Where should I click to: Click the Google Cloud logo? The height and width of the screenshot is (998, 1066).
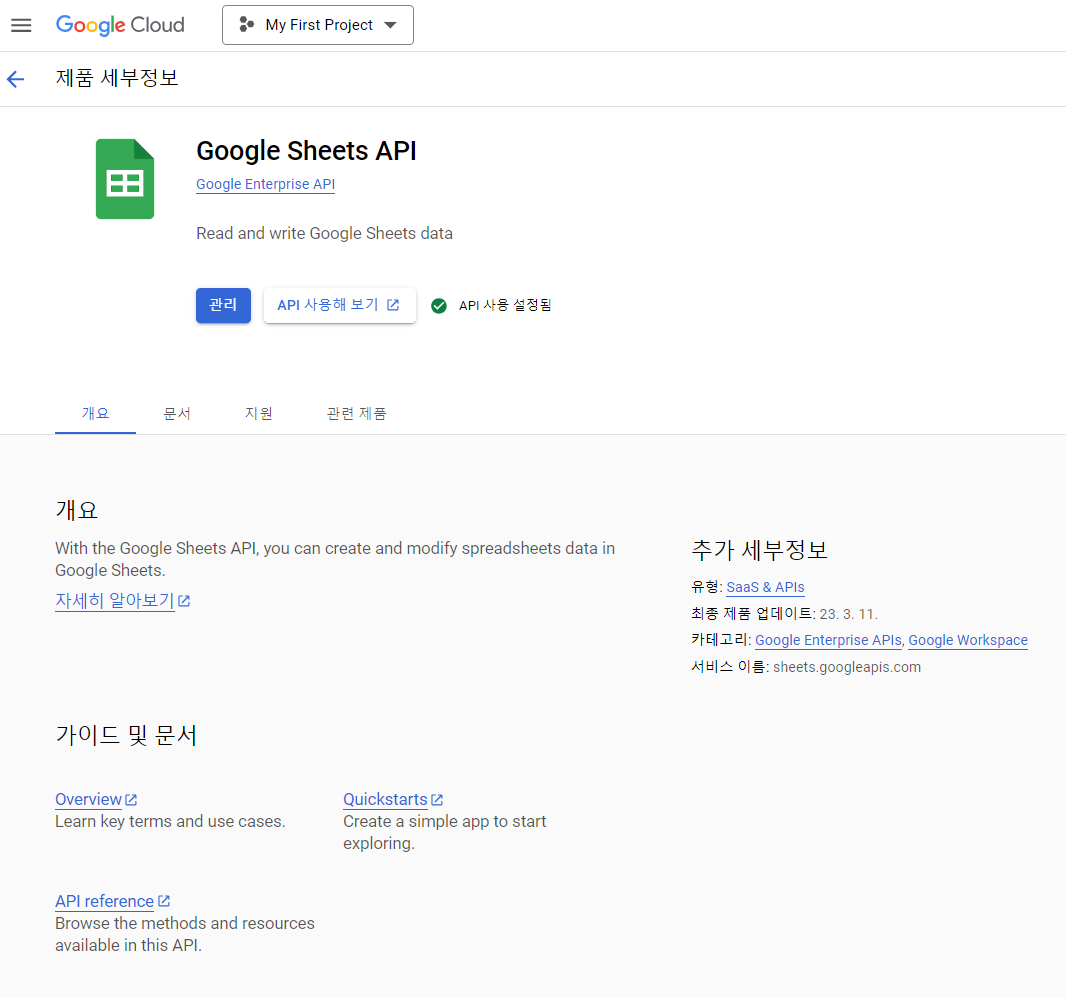[120, 25]
